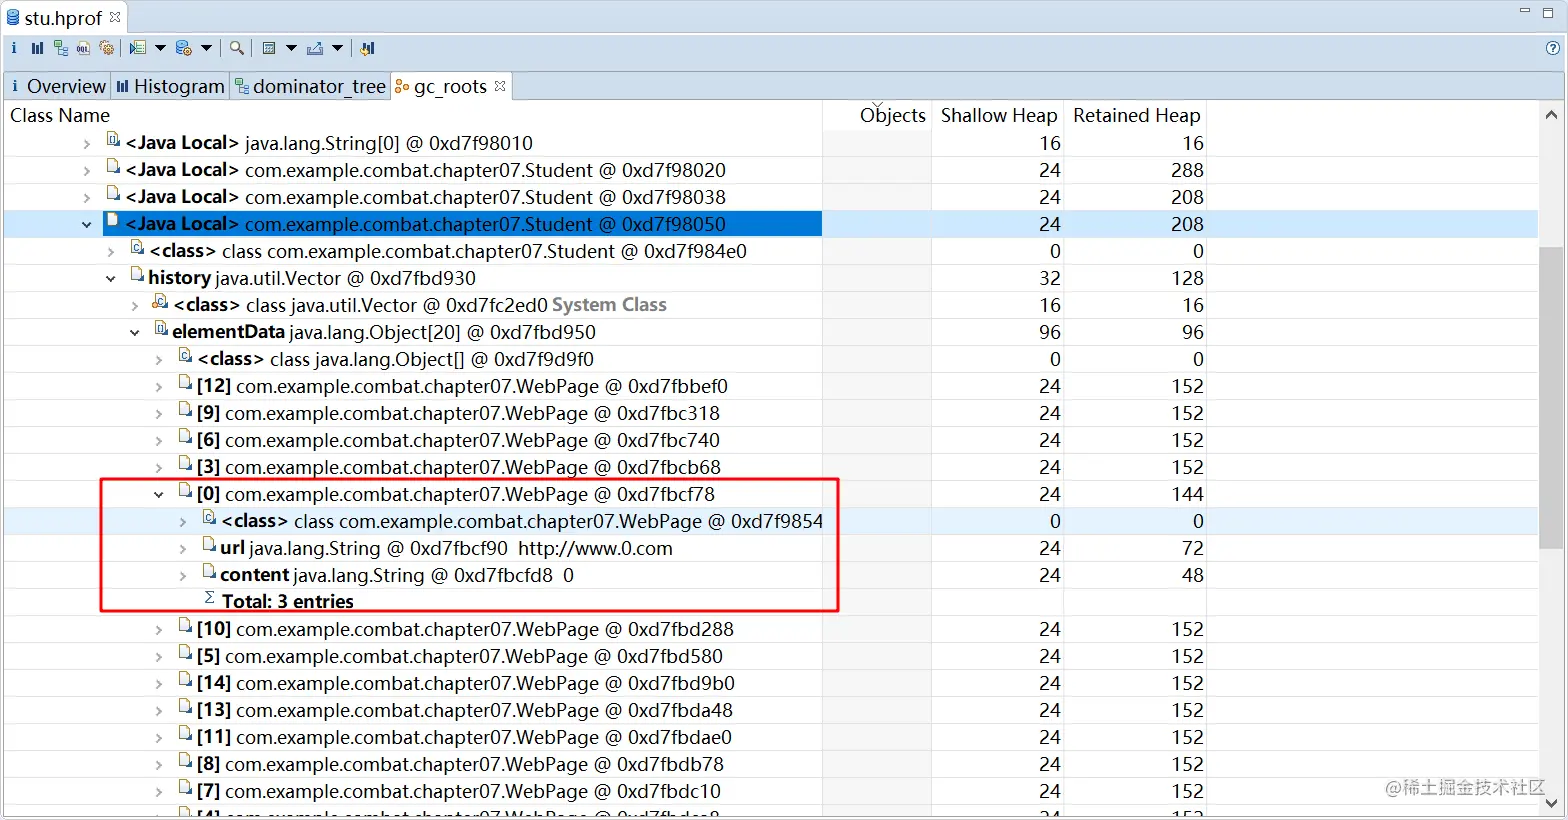Select the [13] WebPage @ 0xd7fbda48 row
This screenshot has width=1568, height=820.
click(770, 710)
